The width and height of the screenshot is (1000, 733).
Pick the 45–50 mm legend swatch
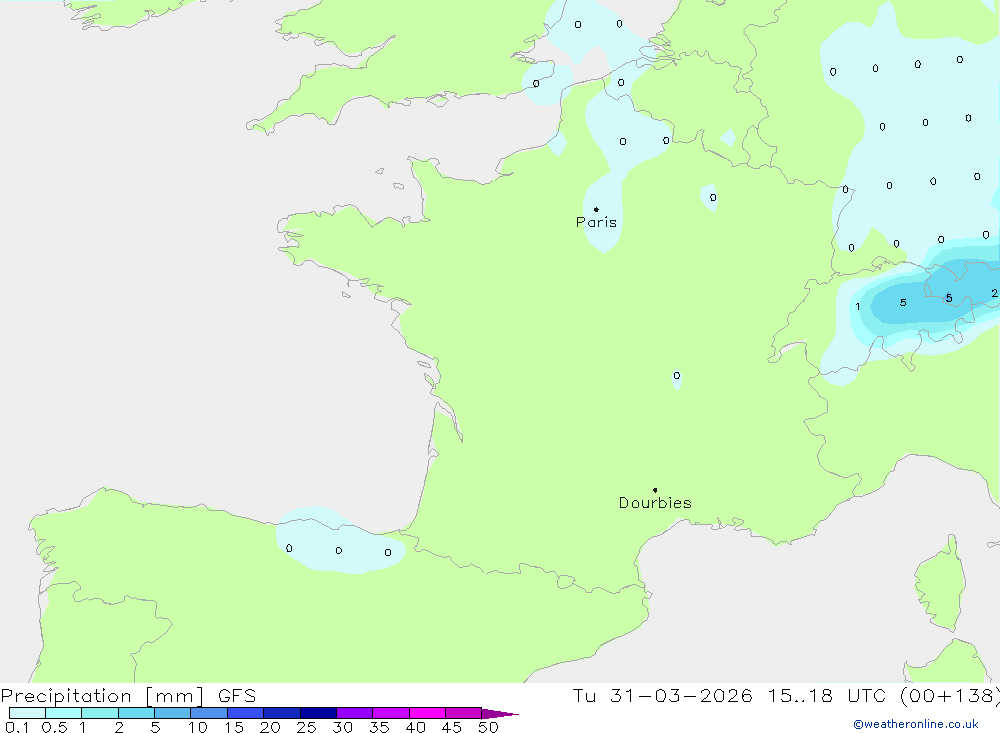464,713
